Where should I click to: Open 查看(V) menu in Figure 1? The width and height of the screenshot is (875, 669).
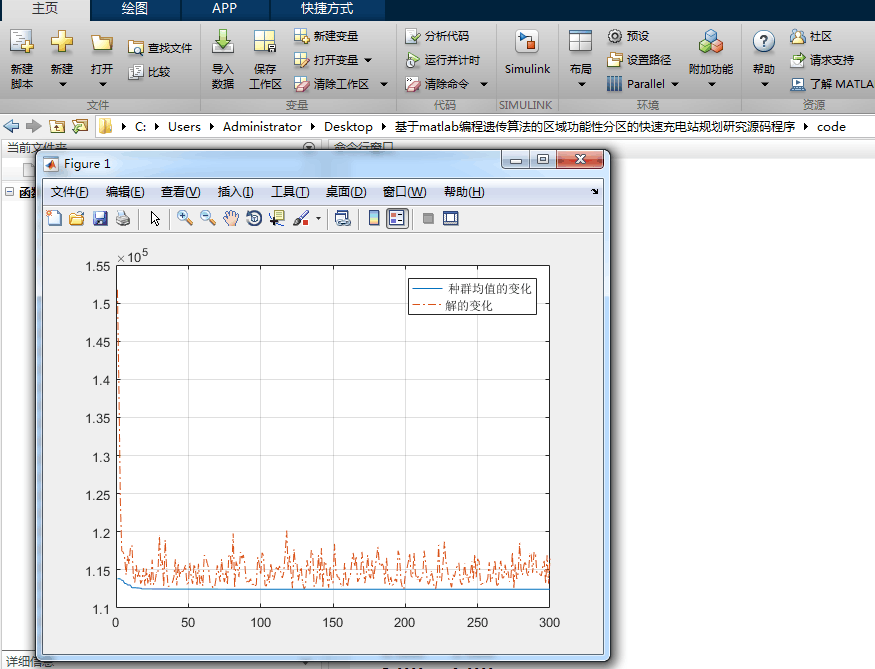pos(180,192)
